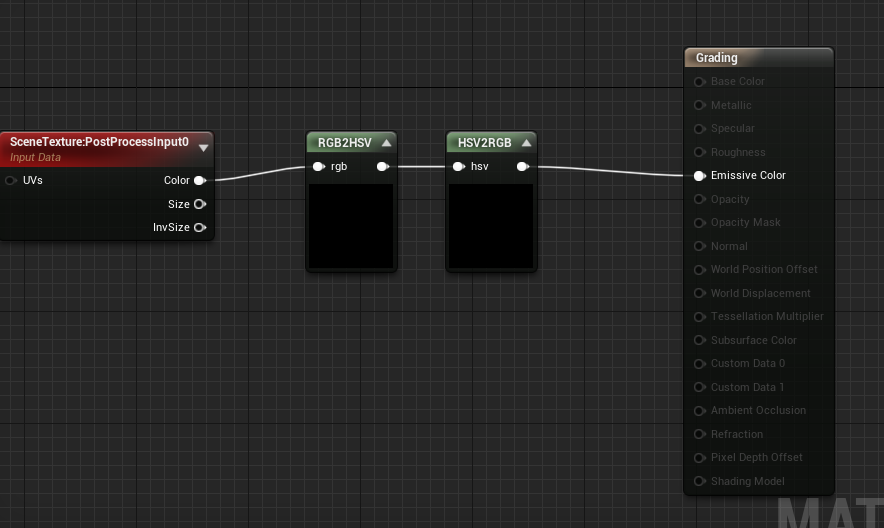Click the Tessellation Multiplier input pin
The height and width of the screenshot is (528, 884).
tap(700, 317)
